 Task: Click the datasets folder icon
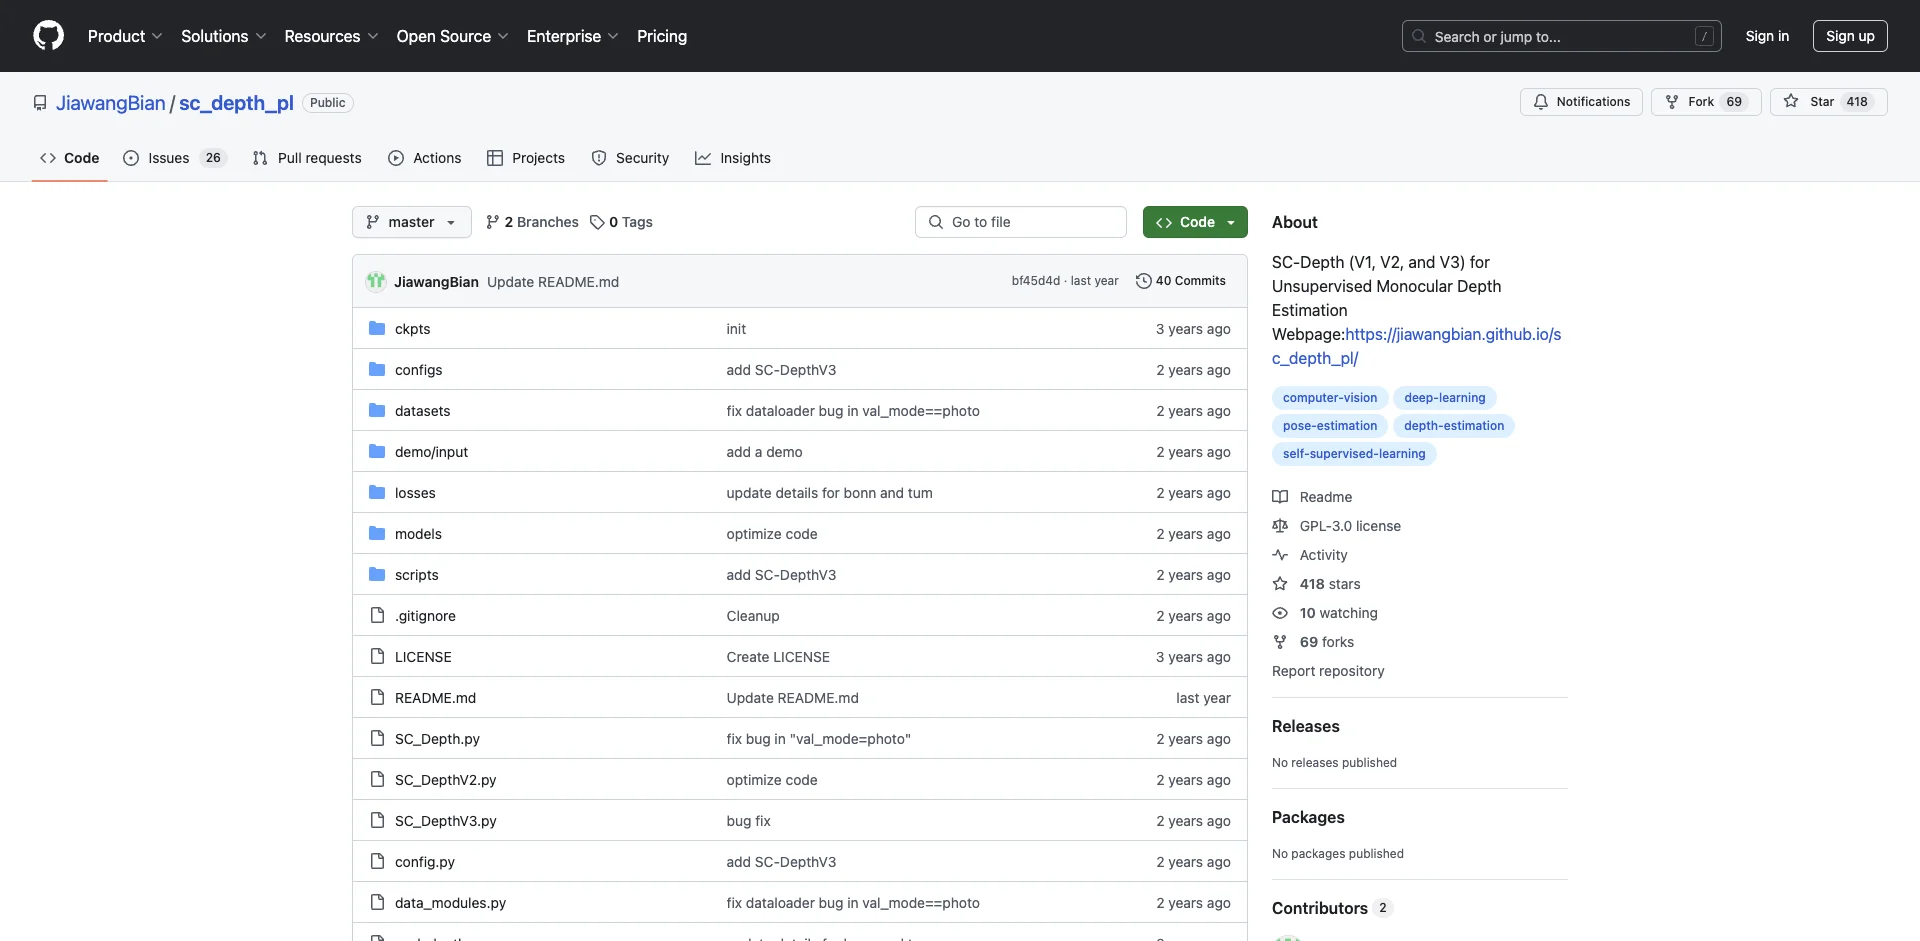click(377, 411)
